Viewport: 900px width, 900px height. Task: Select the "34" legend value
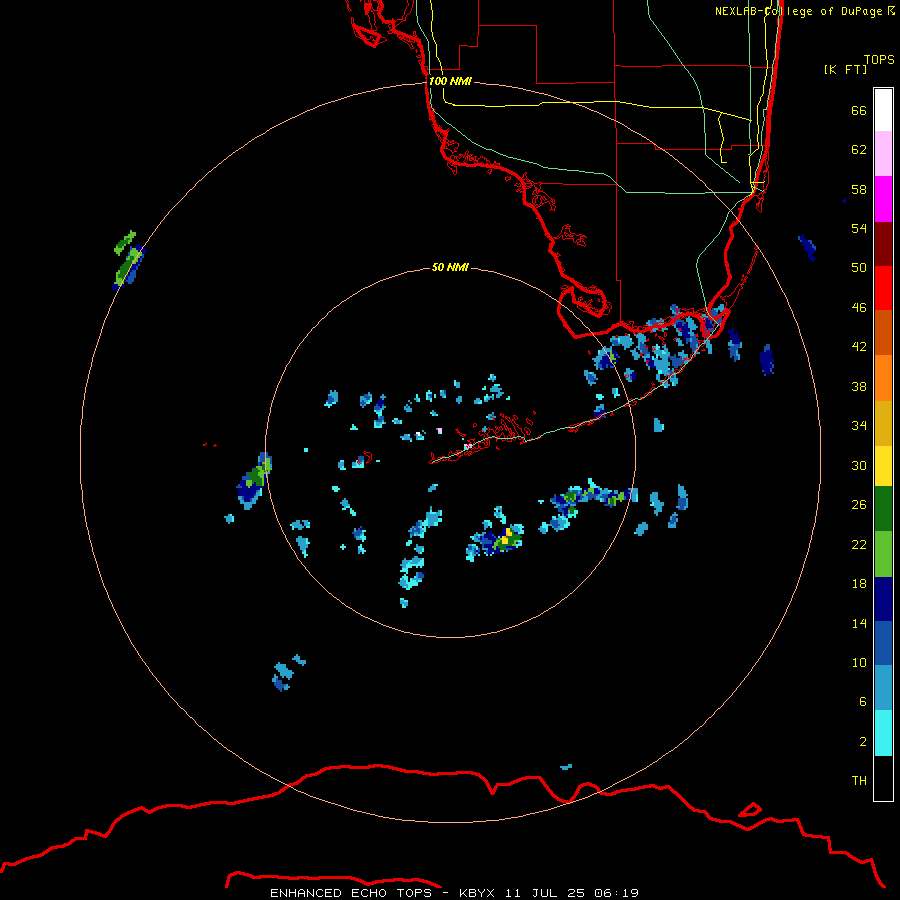859,426
